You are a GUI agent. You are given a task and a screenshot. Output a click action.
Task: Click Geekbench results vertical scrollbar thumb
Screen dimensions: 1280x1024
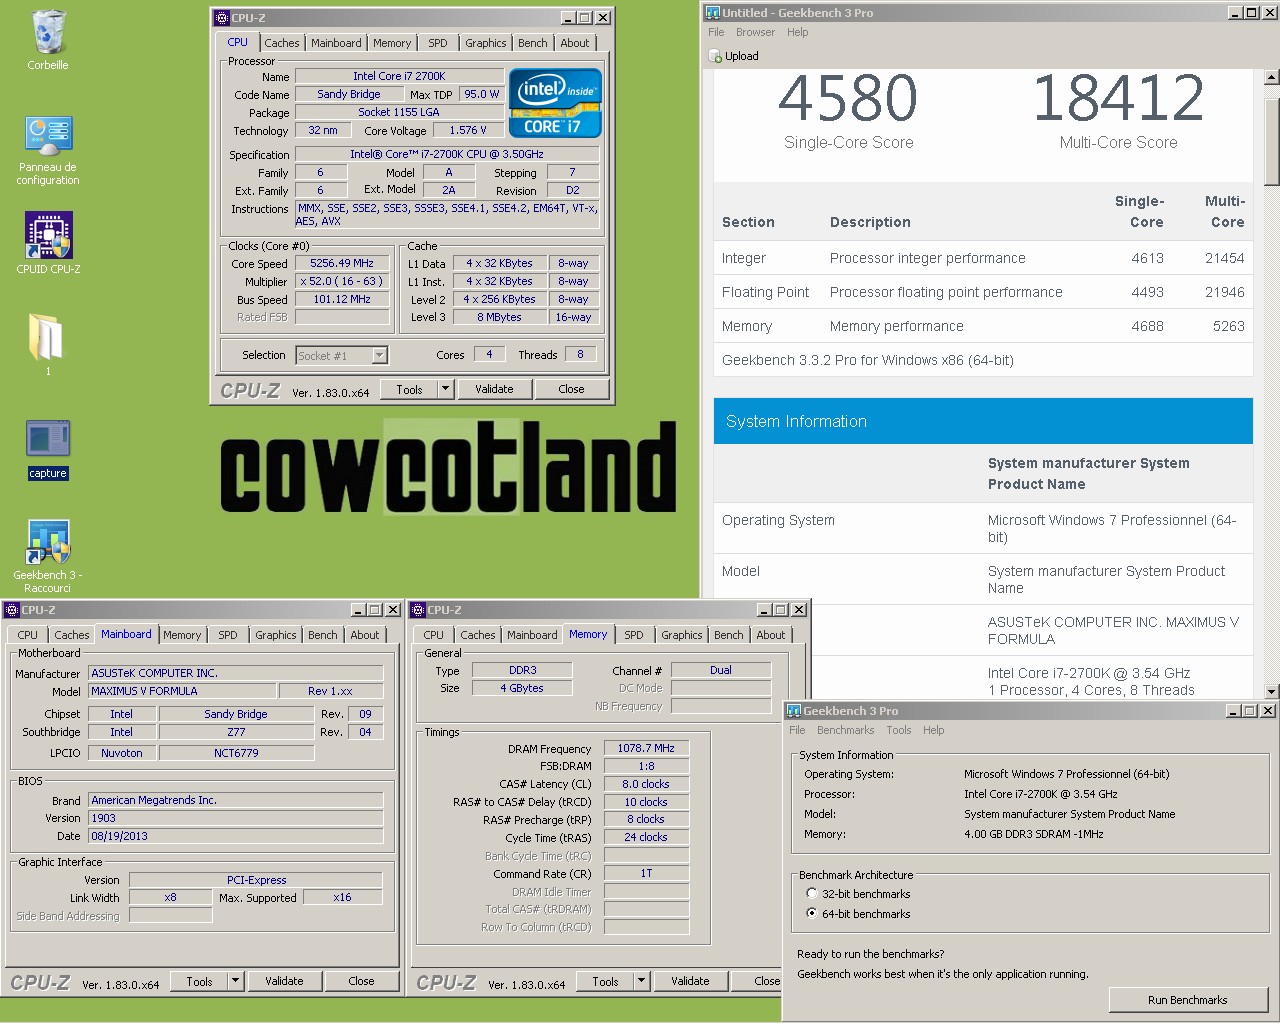coord(1271,141)
